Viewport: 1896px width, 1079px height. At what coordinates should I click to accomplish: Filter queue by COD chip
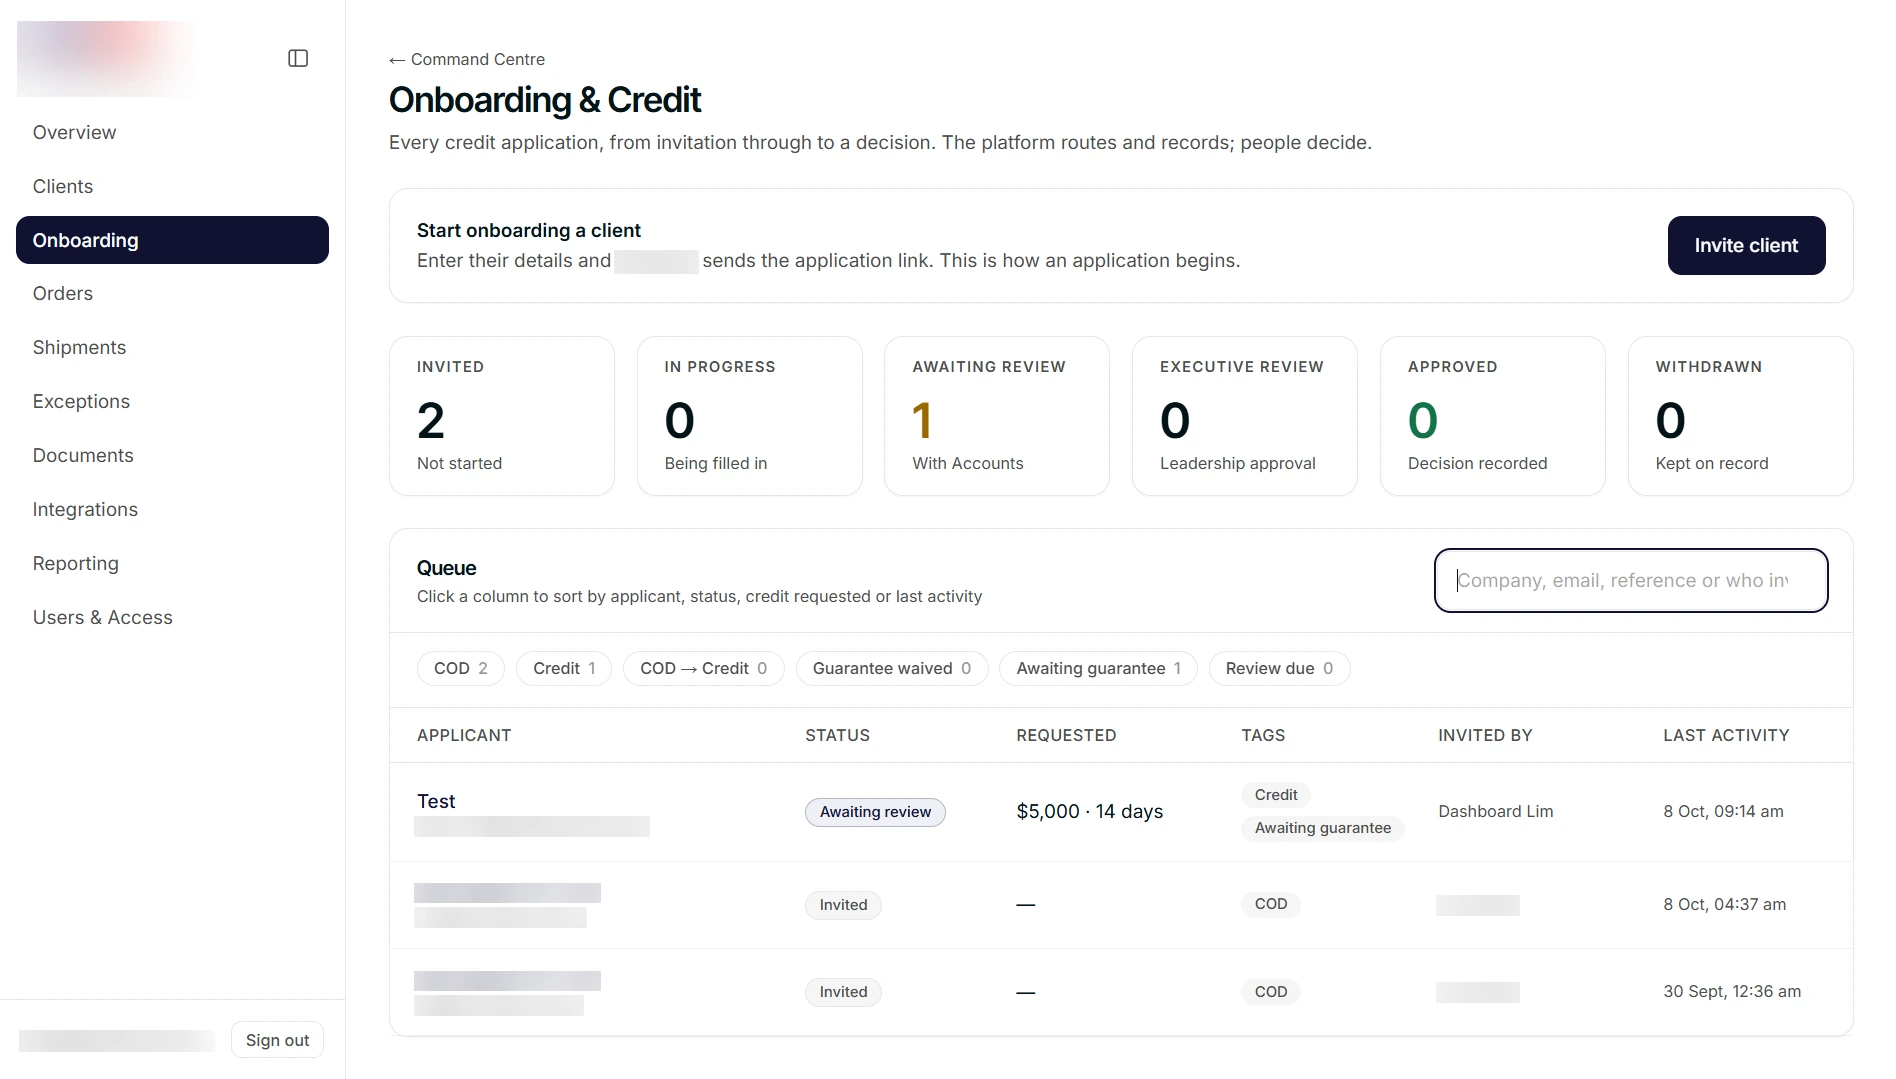pyautogui.click(x=461, y=668)
